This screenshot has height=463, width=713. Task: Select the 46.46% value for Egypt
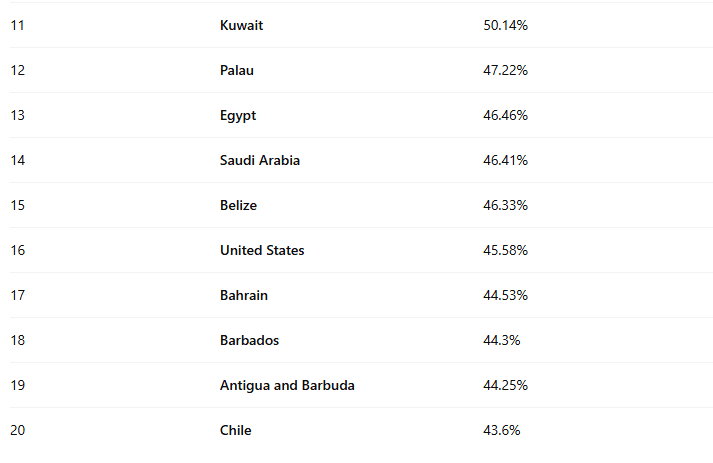point(505,115)
